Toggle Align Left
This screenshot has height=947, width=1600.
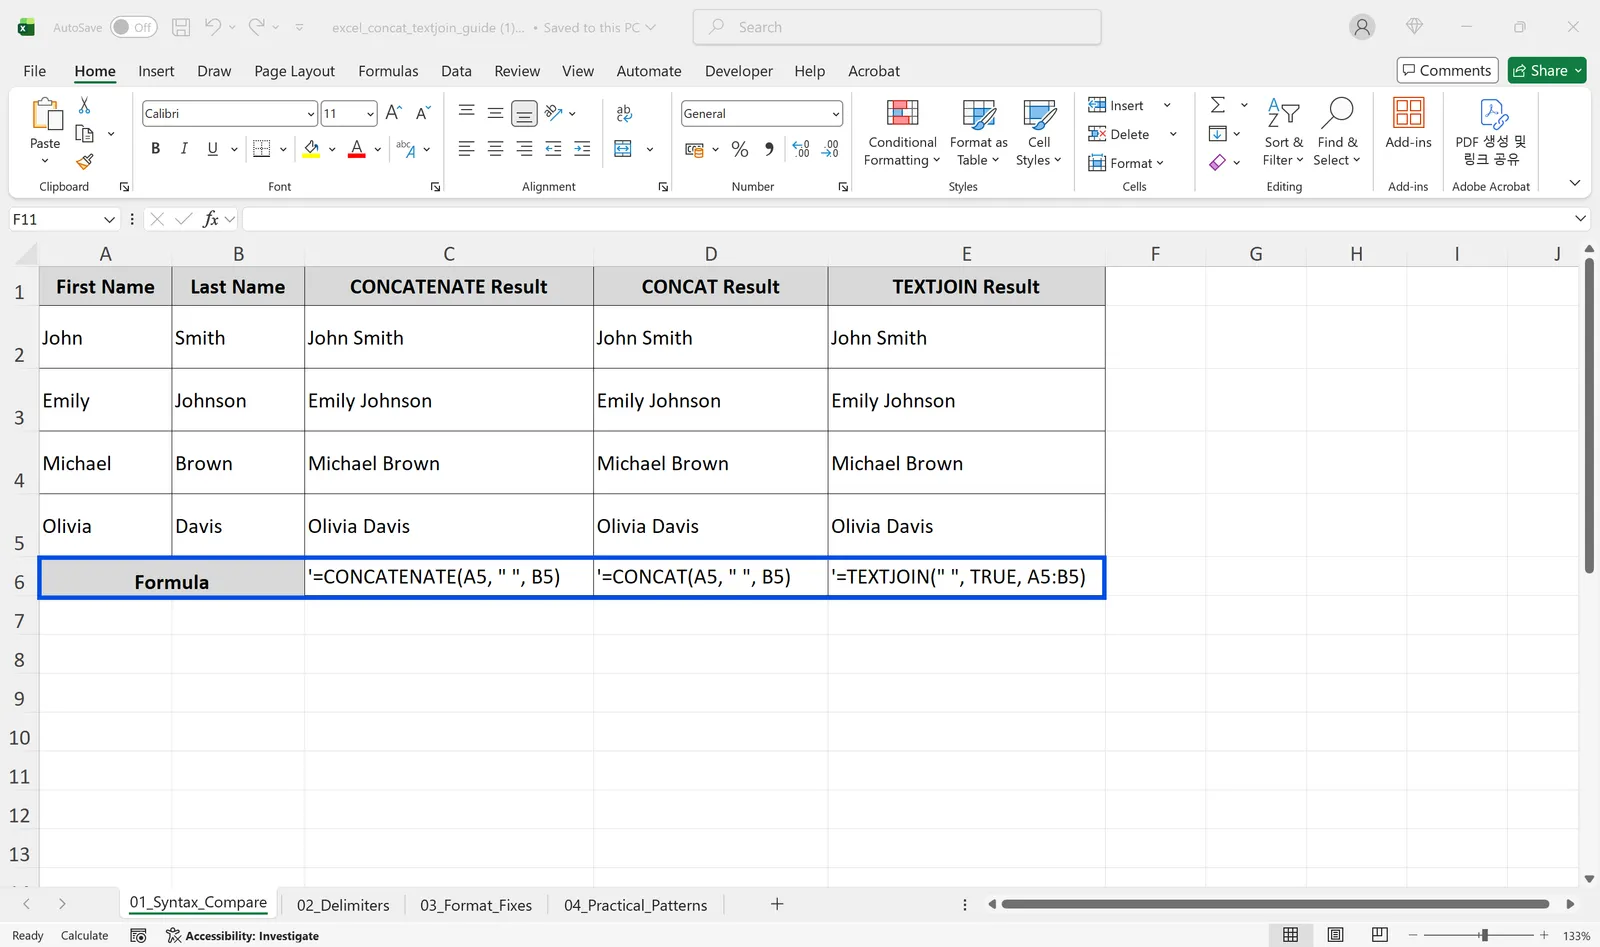click(x=466, y=149)
